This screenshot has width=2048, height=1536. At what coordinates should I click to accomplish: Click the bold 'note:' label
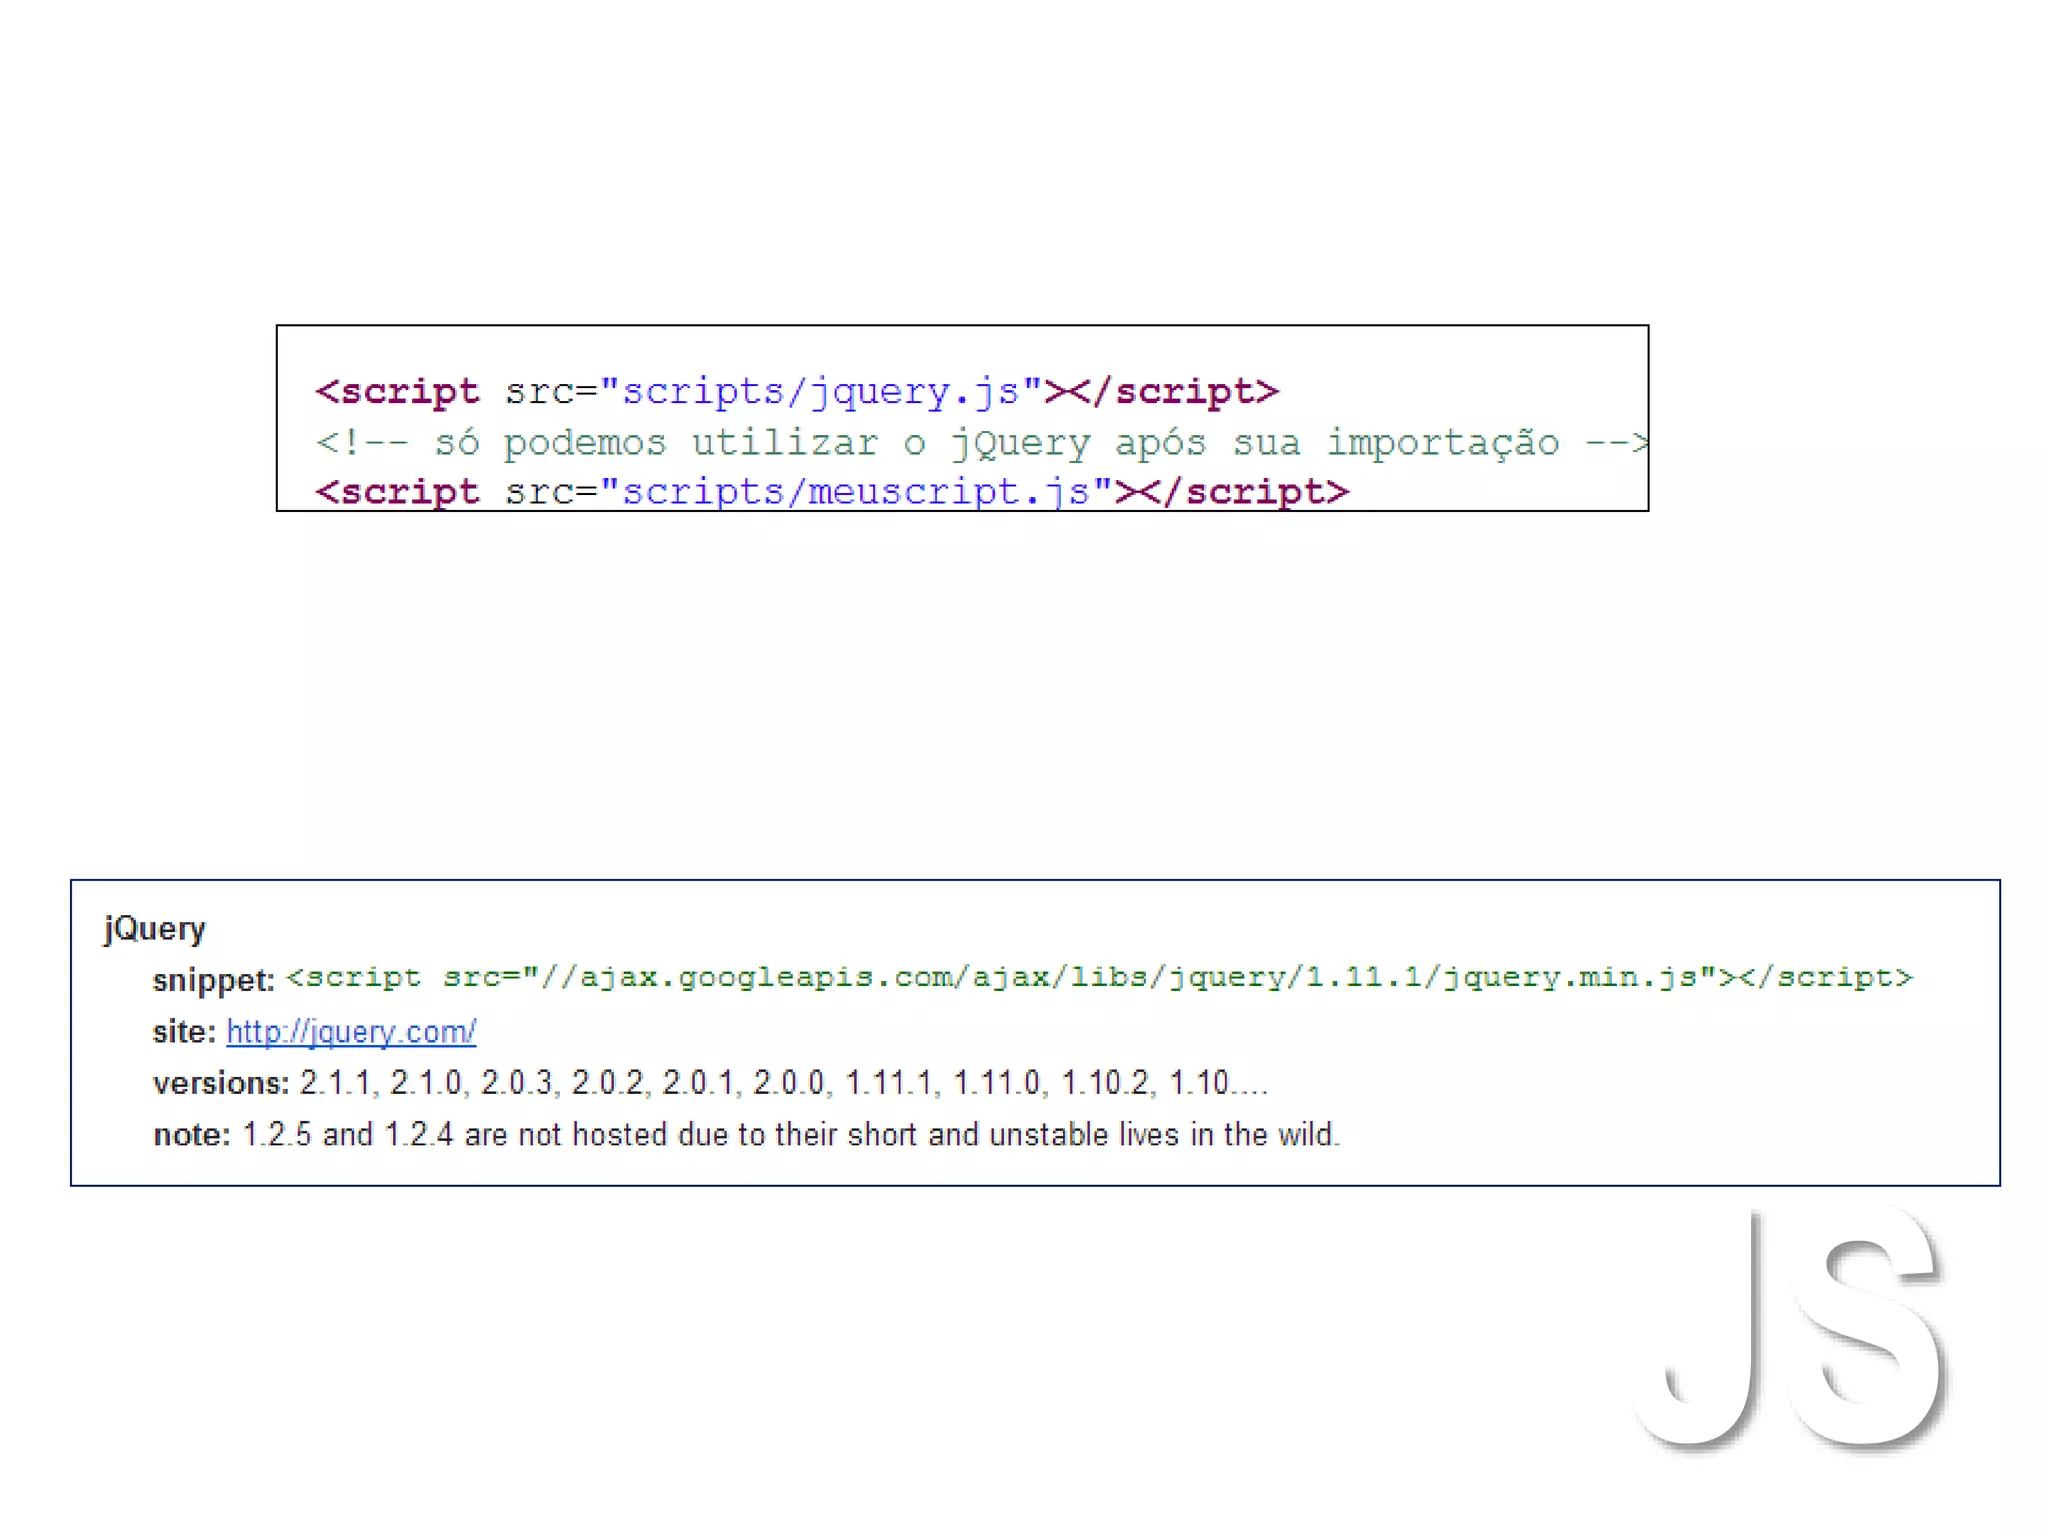point(192,1134)
